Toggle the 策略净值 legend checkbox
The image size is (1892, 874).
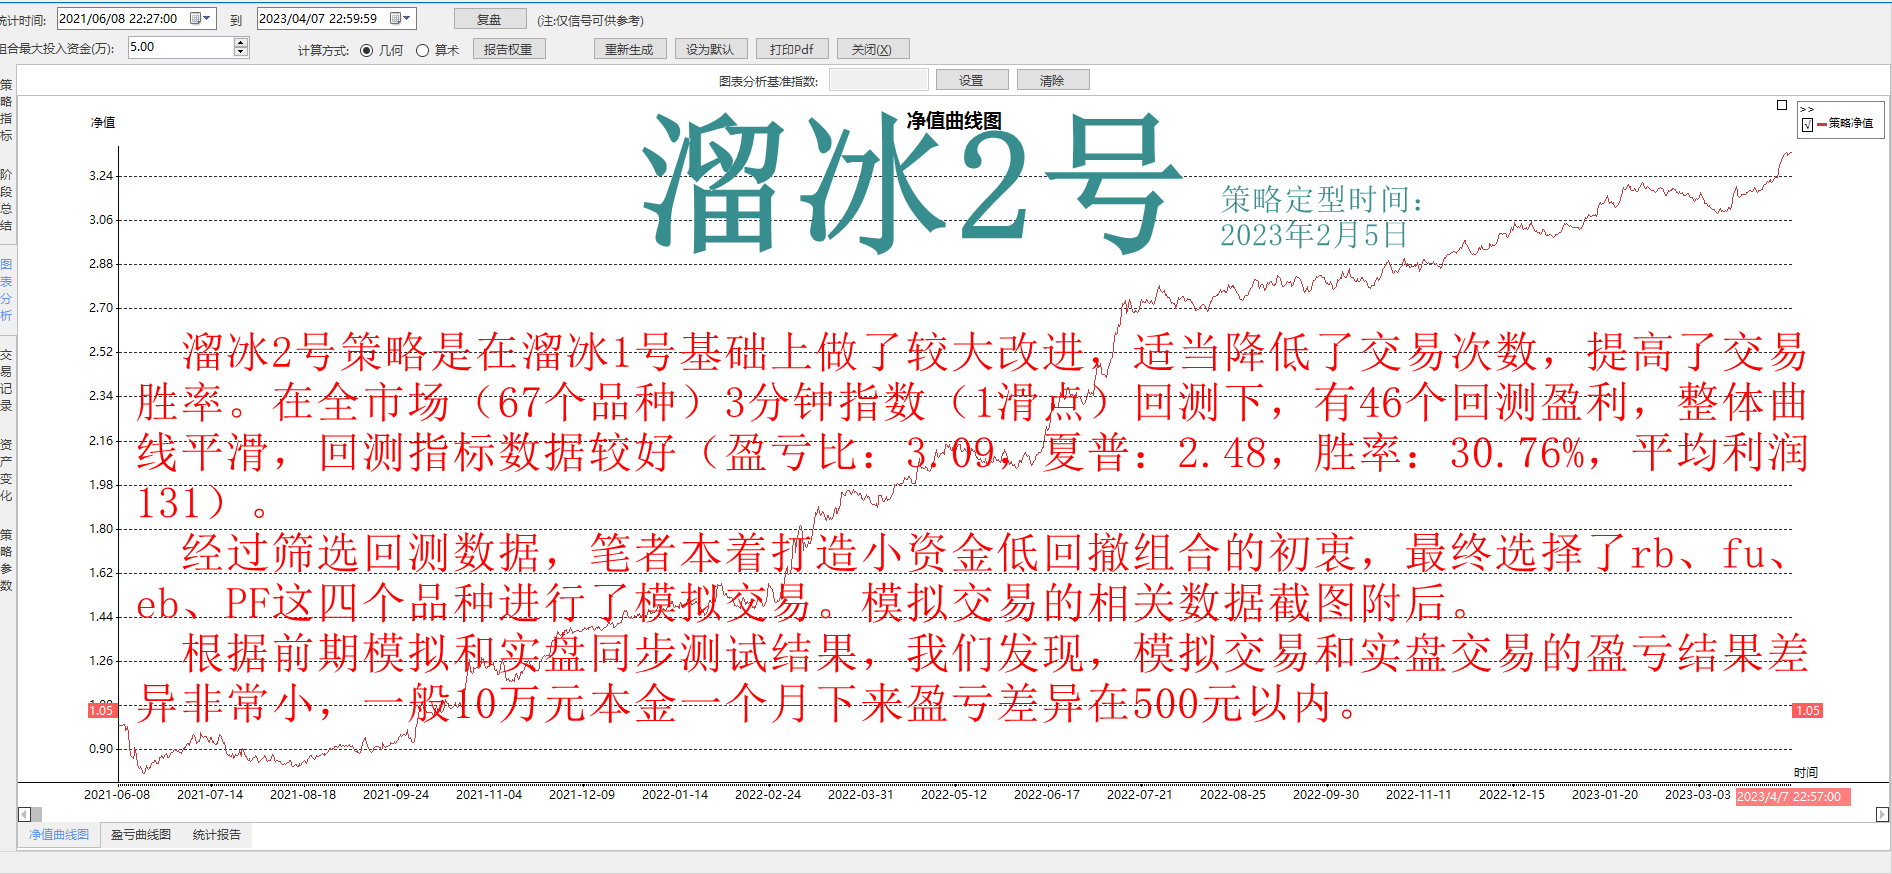(1807, 124)
